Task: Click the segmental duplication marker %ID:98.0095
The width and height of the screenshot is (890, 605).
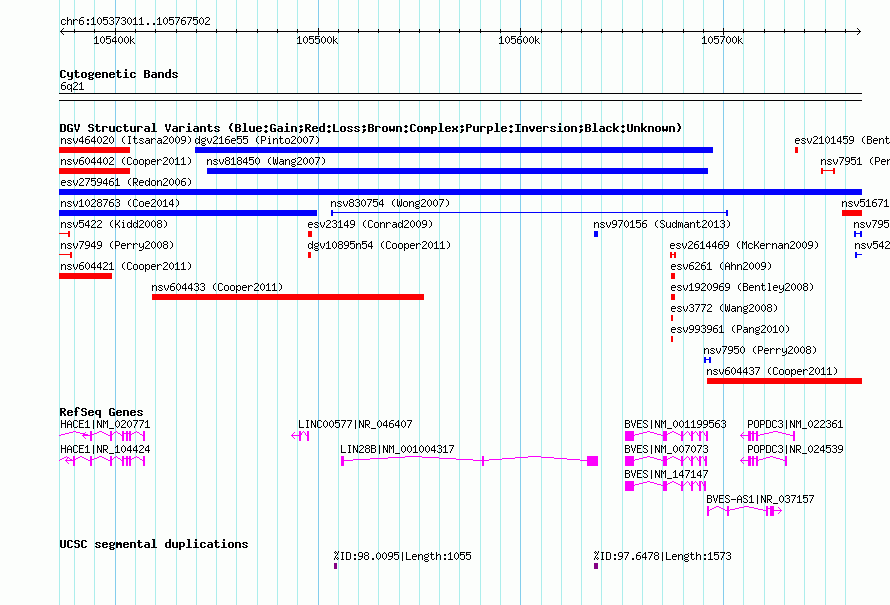Action: coord(335,566)
